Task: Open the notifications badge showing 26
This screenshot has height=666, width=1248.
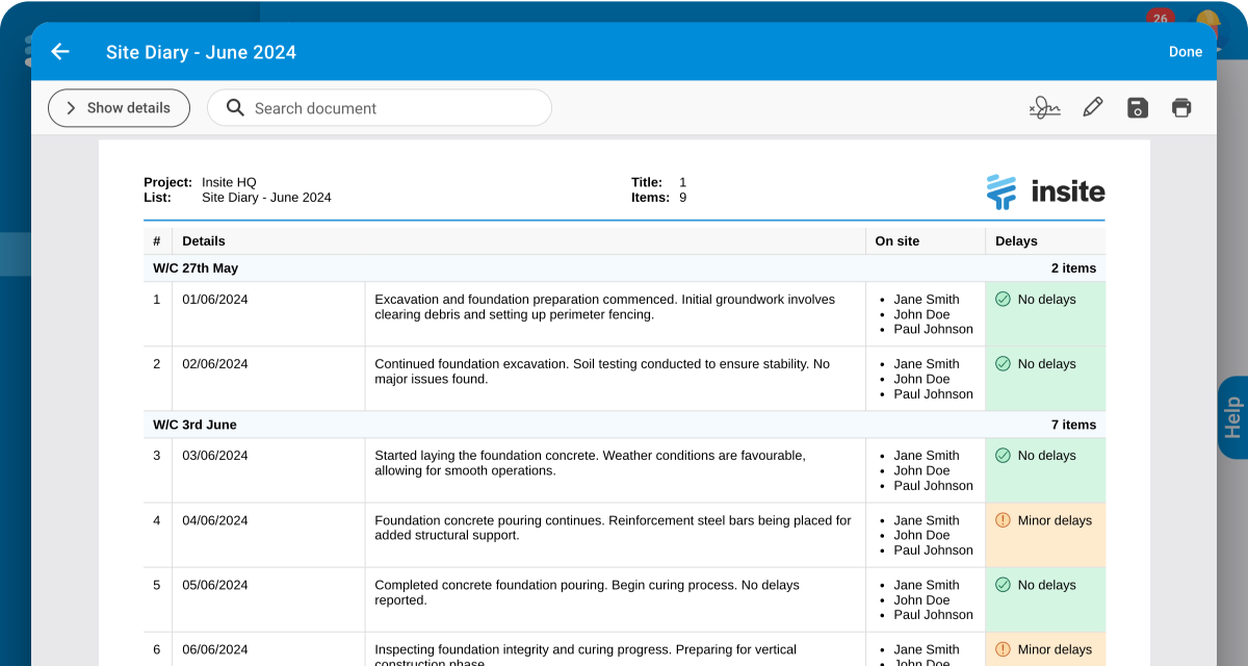Action: (1159, 19)
